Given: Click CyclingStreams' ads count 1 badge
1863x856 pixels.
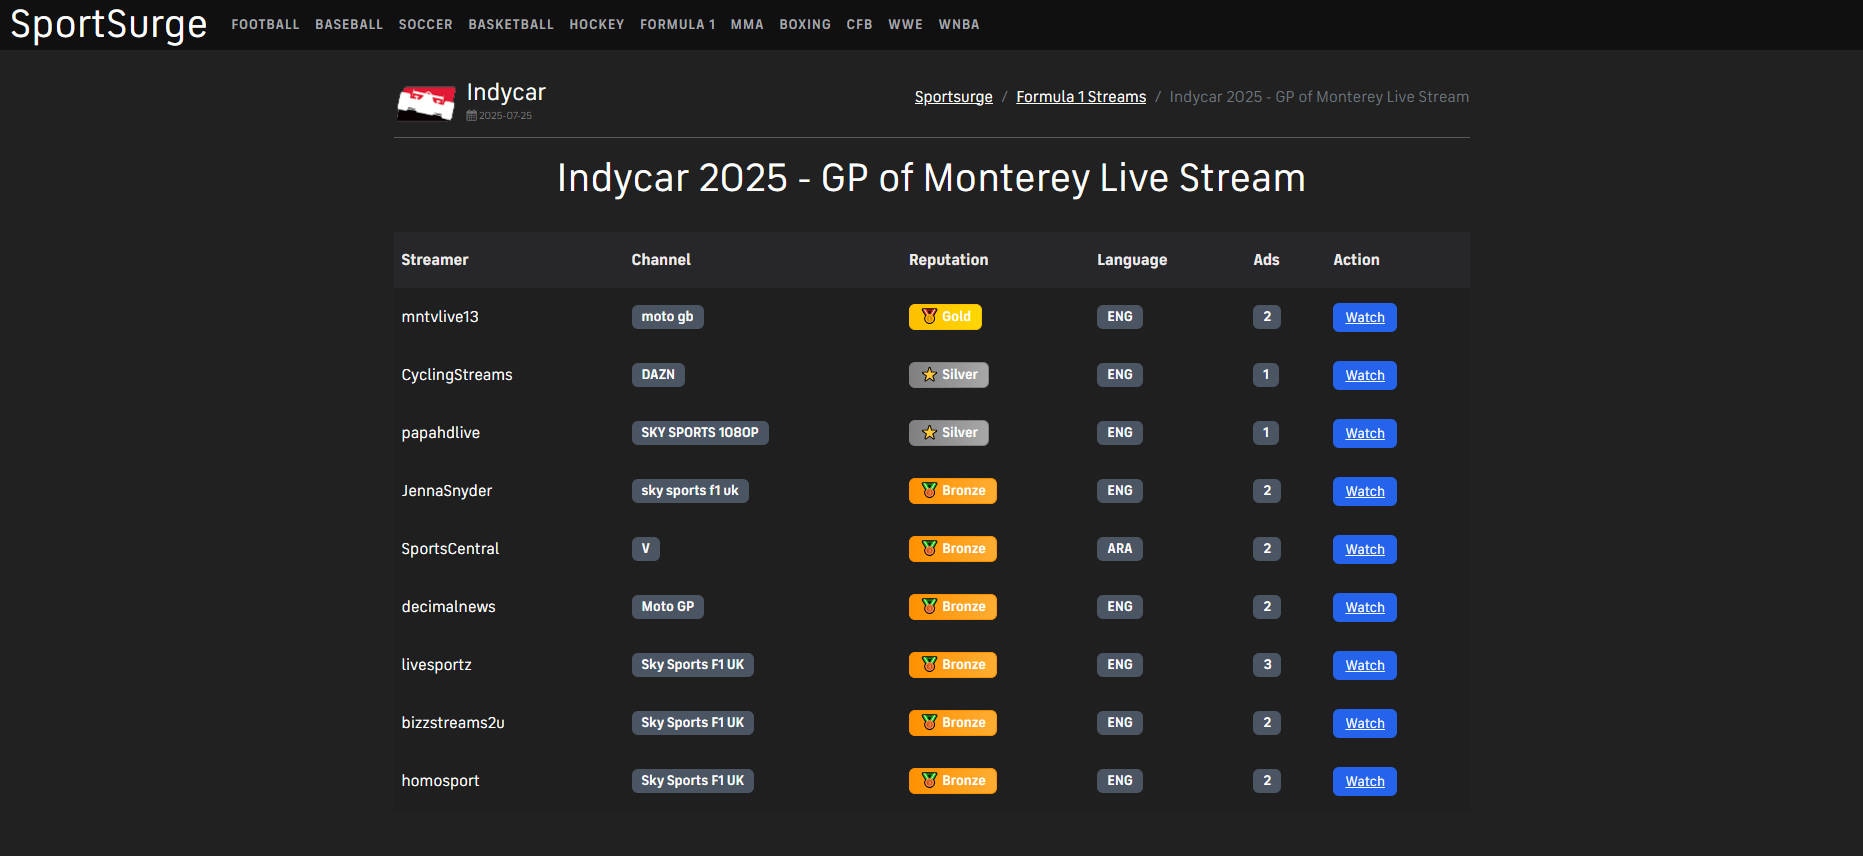Looking at the screenshot, I should pyautogui.click(x=1266, y=375).
